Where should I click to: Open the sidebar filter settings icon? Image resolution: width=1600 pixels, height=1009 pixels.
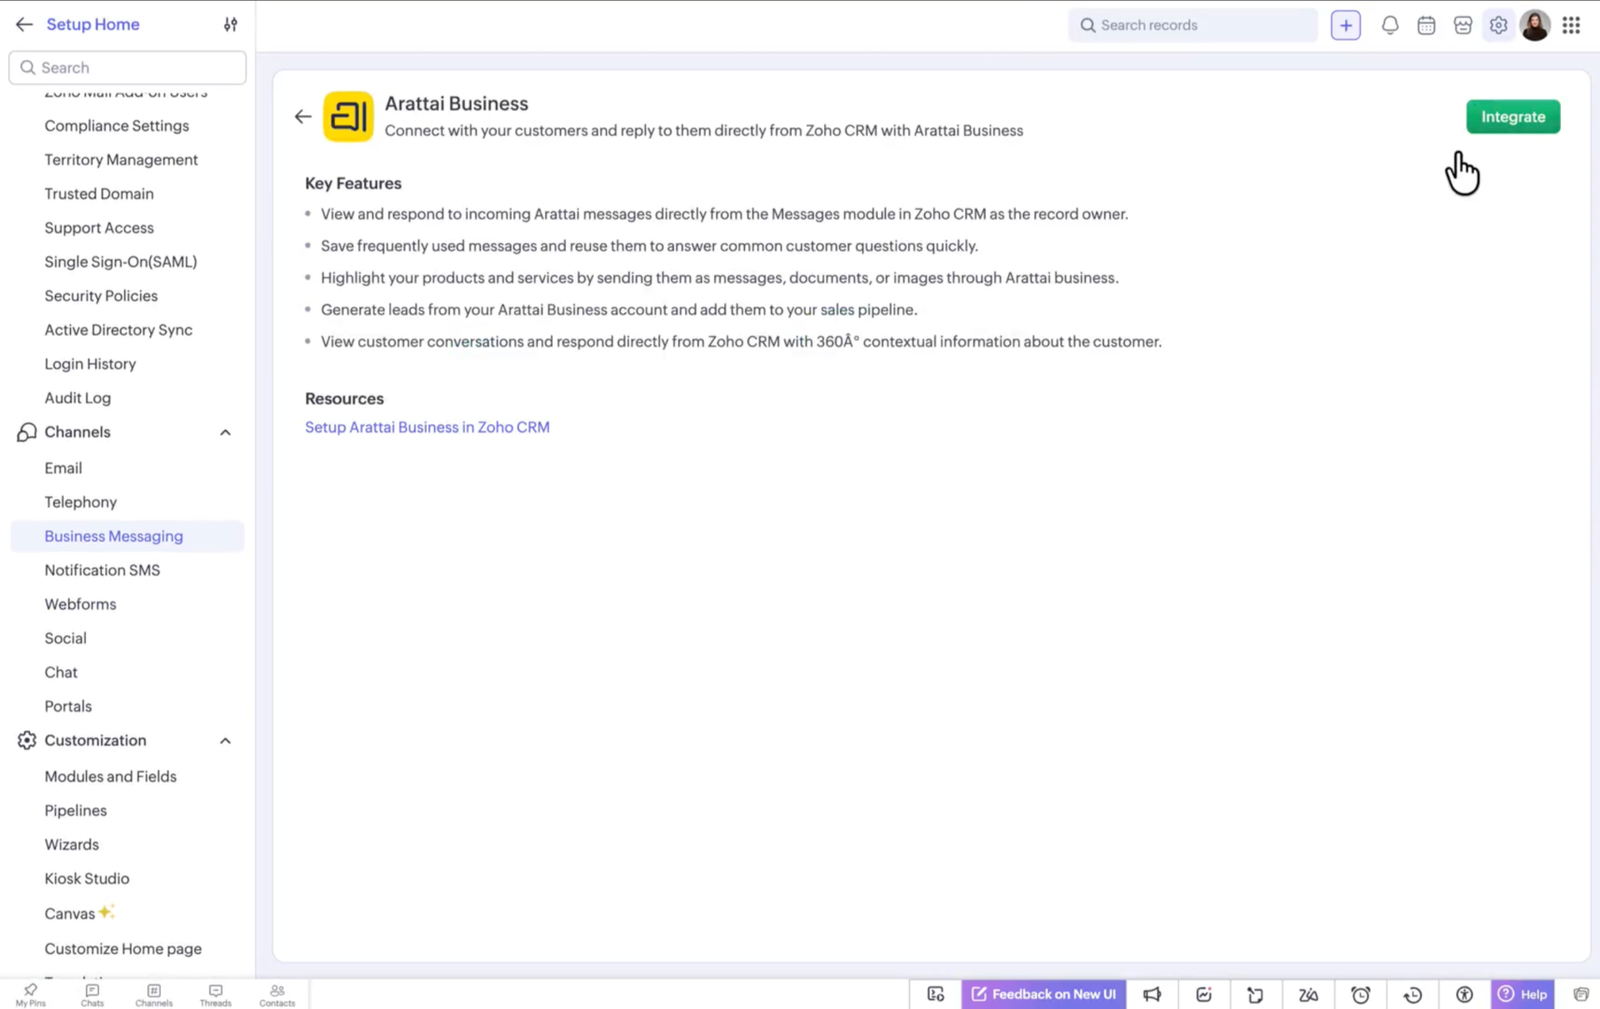pyautogui.click(x=230, y=24)
